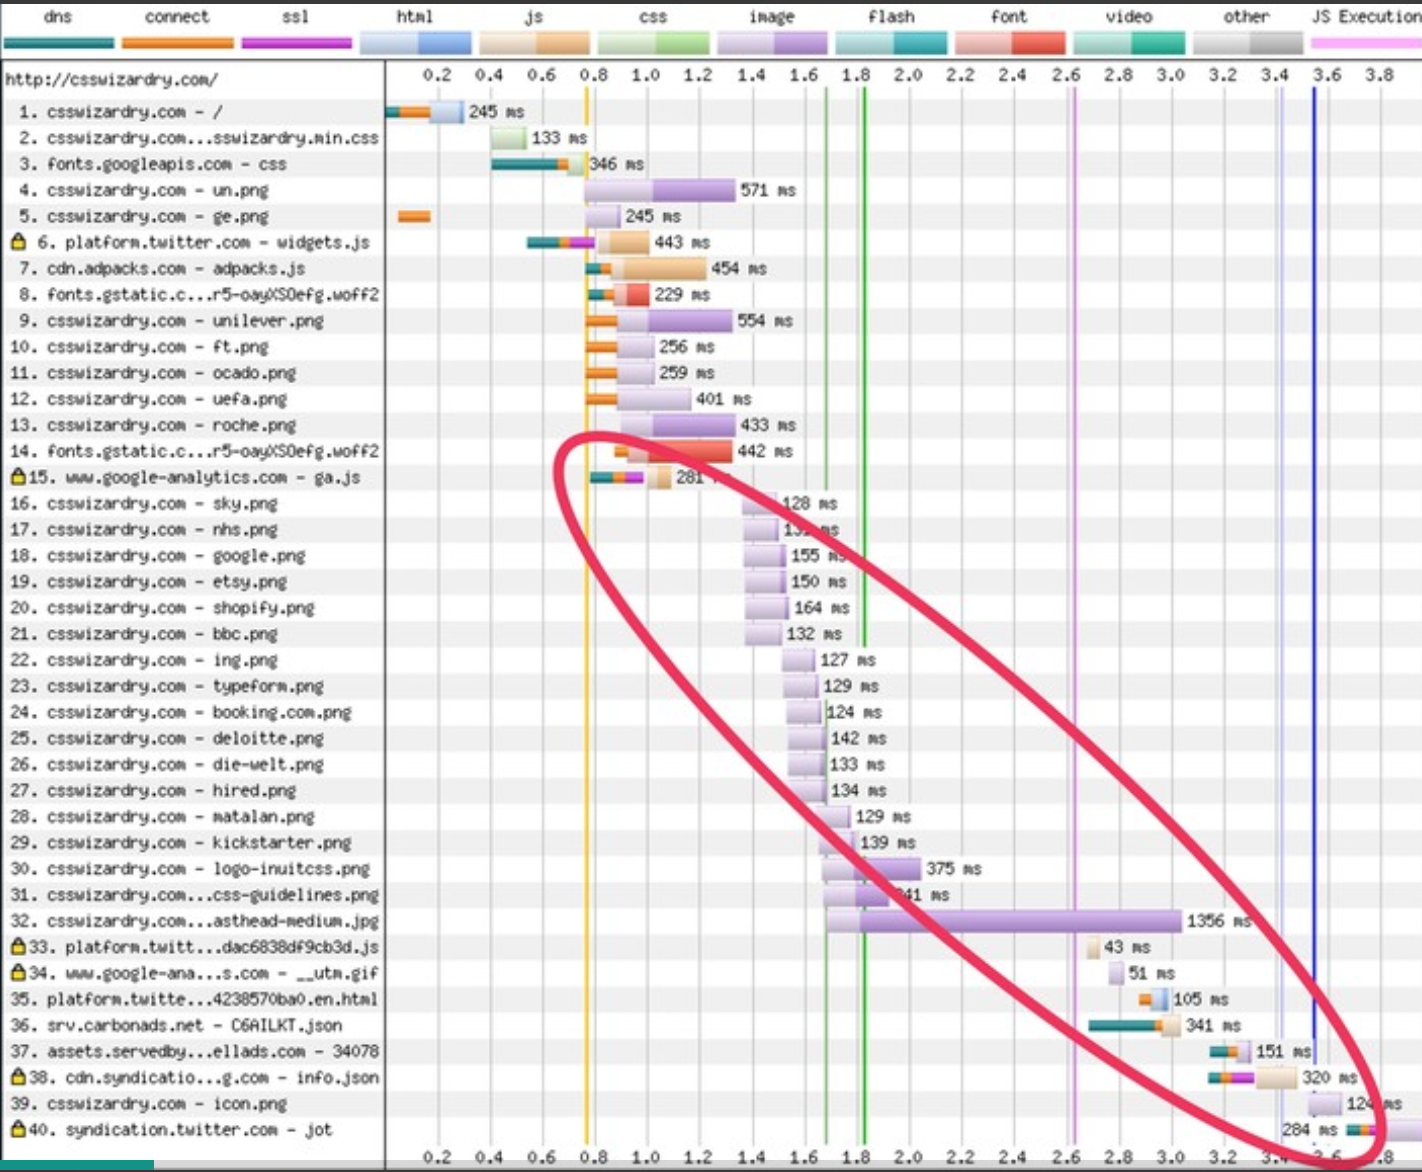Select request 39 icon.png
The image size is (1422, 1172).
[148, 1102]
